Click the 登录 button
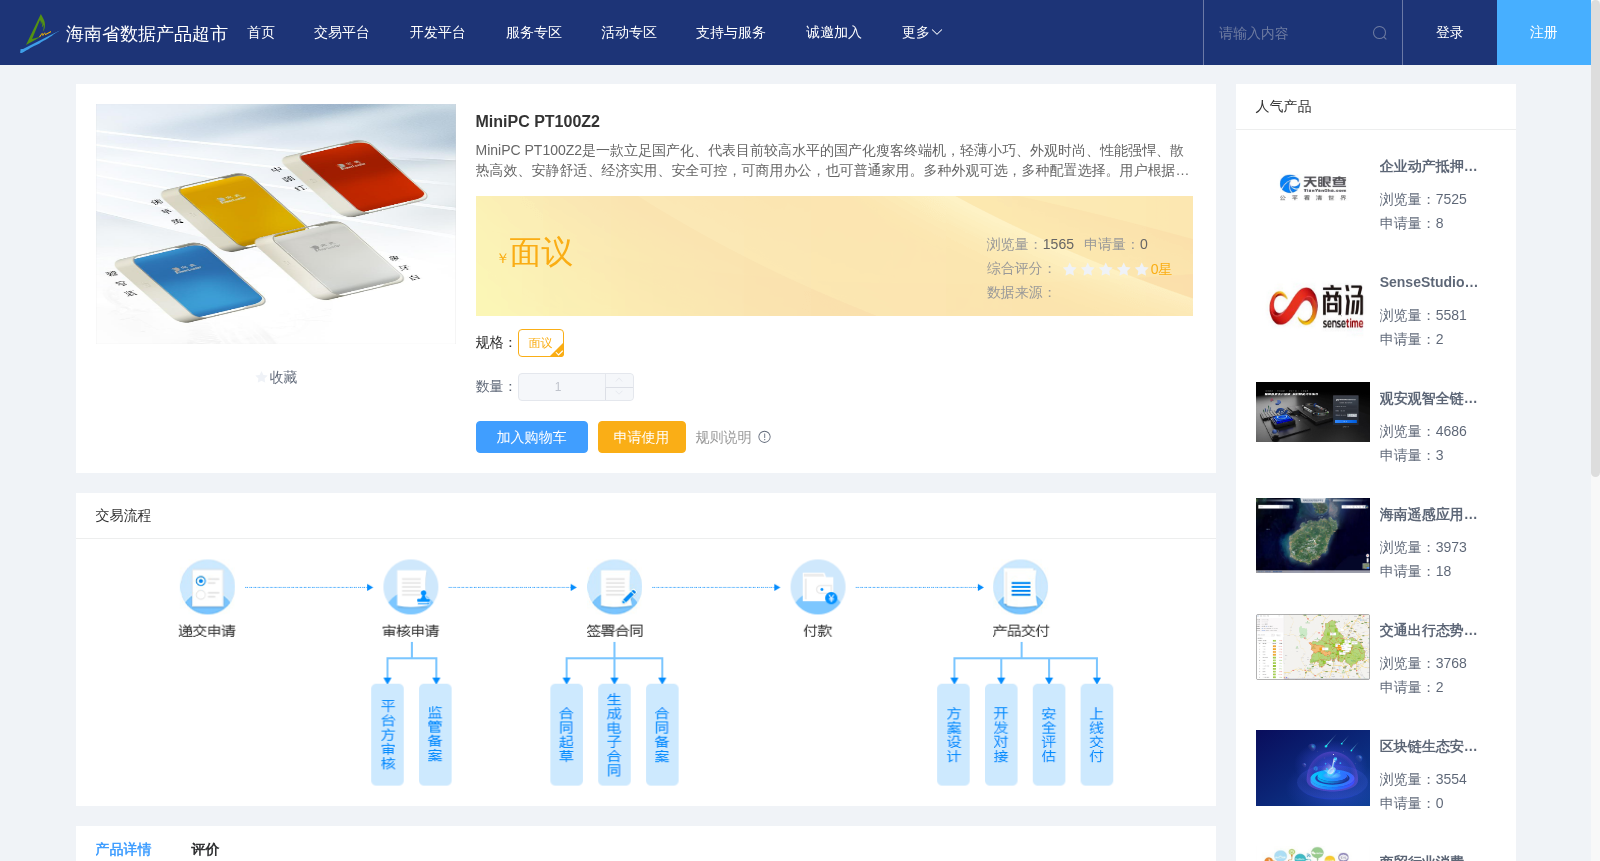Screen dimensions: 1600x861 point(1450,33)
